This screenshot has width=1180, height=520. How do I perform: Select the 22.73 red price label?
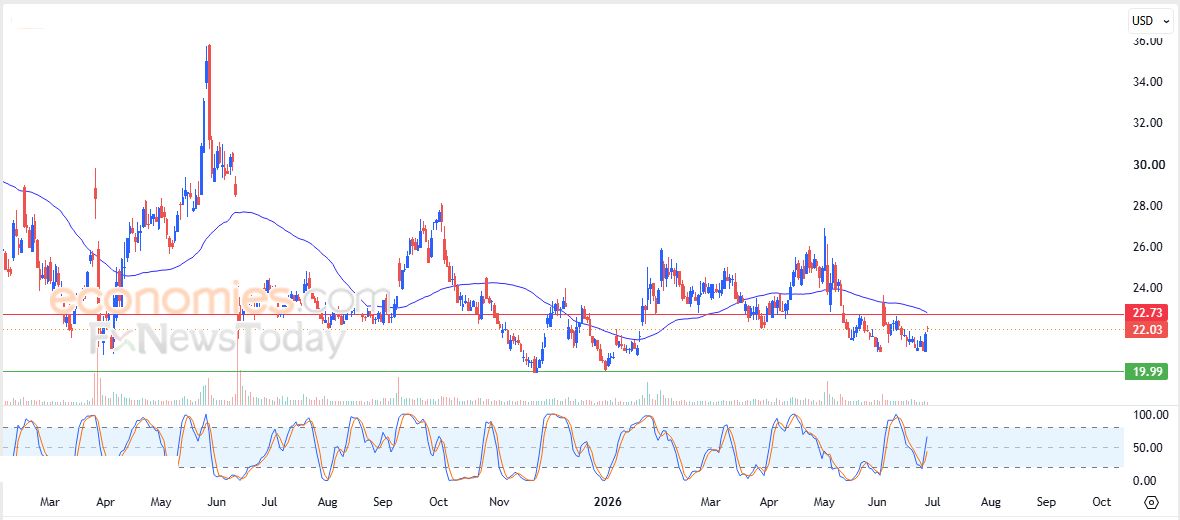(1146, 312)
